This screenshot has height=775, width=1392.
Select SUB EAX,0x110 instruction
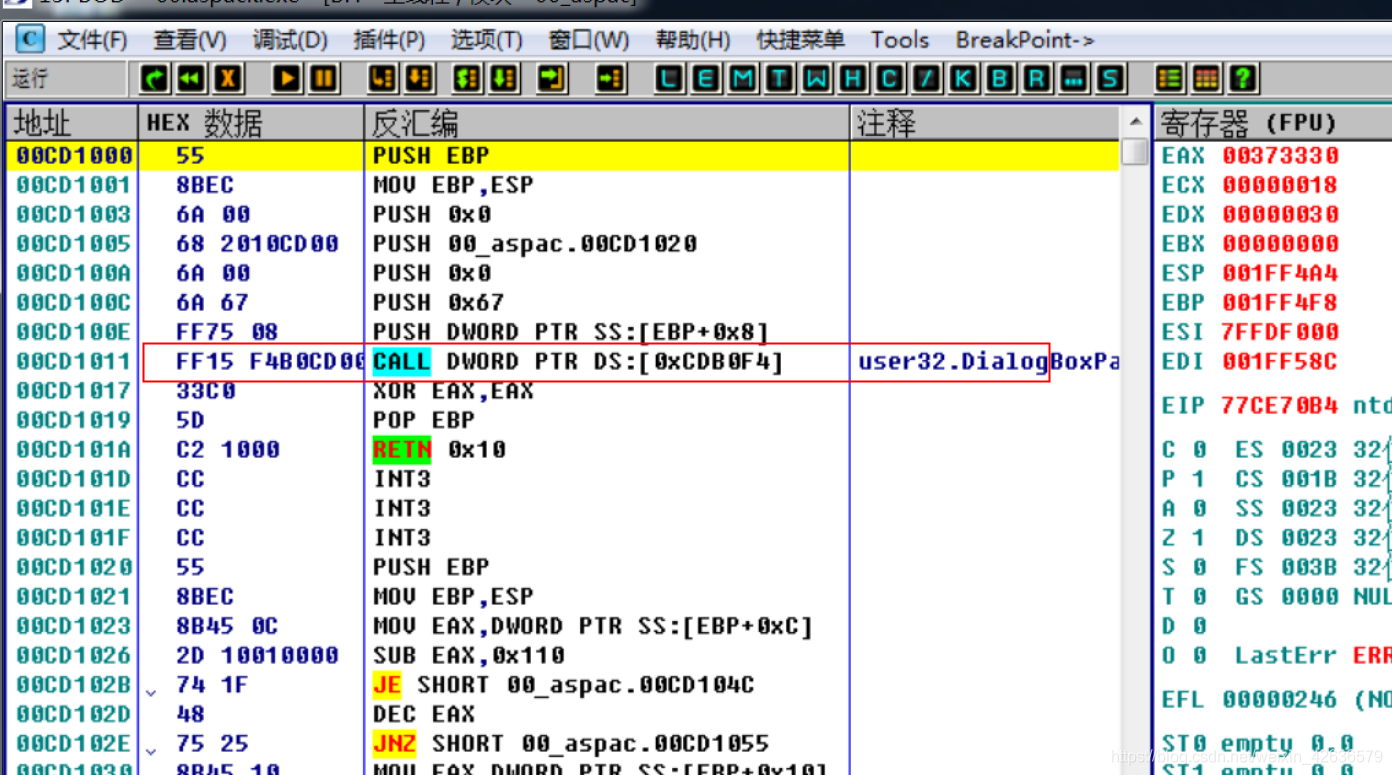click(x=469, y=656)
